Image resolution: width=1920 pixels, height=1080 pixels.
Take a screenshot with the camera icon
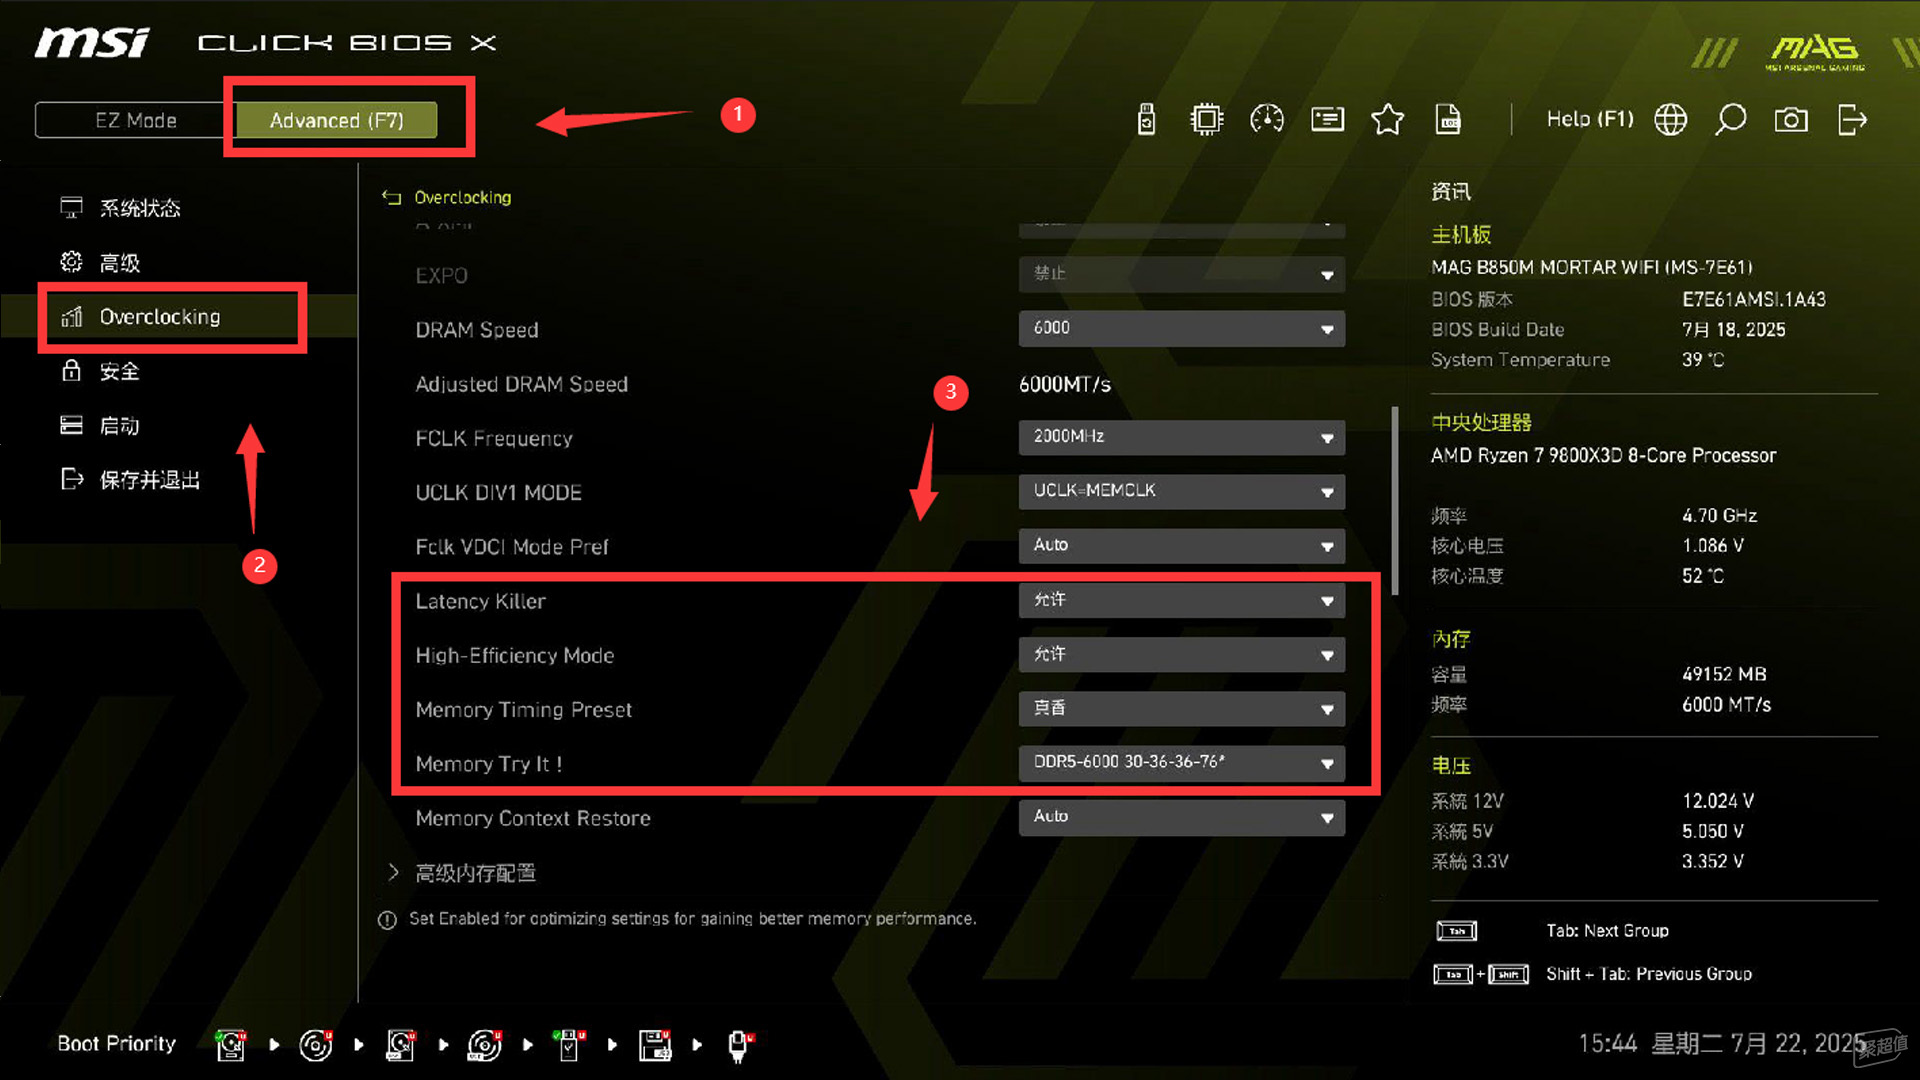coord(1791,120)
